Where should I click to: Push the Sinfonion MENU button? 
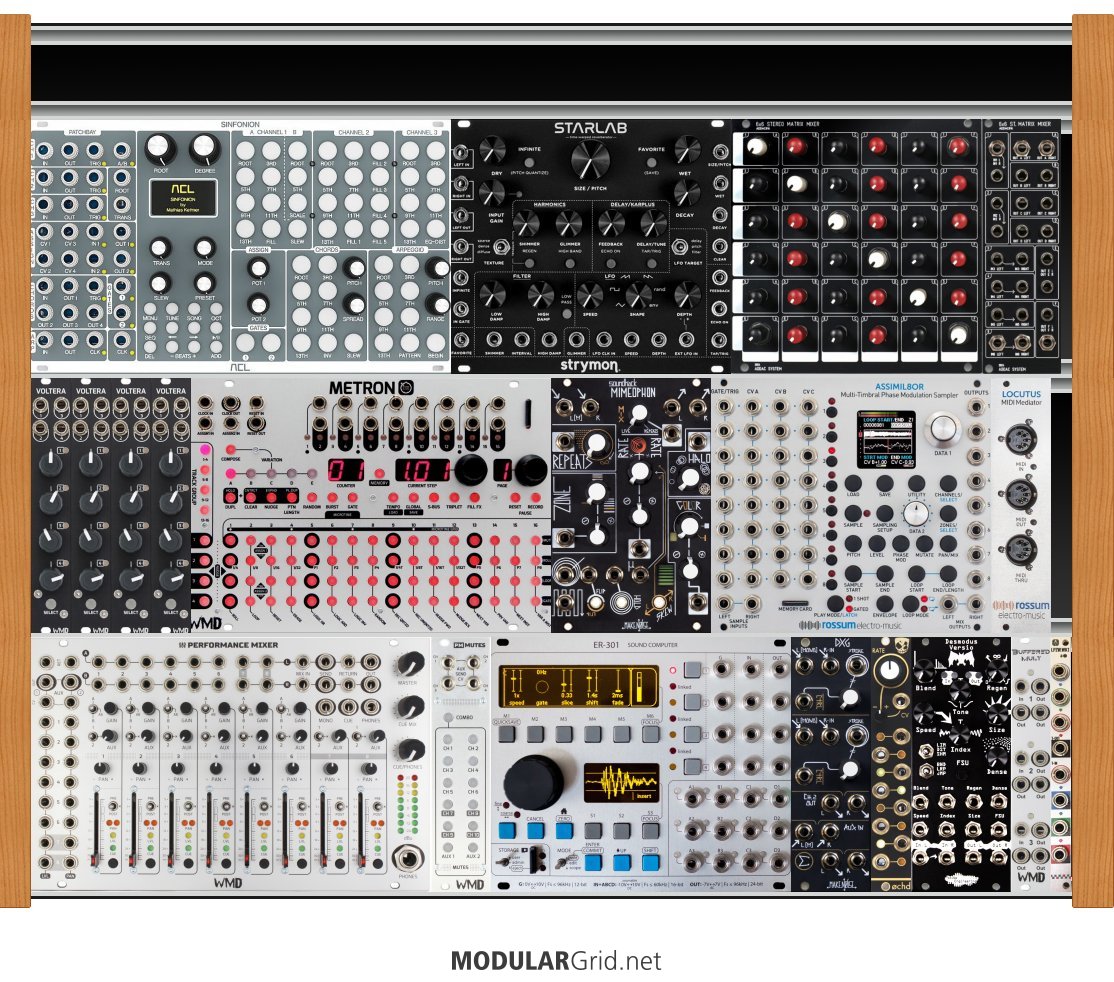click(x=150, y=309)
